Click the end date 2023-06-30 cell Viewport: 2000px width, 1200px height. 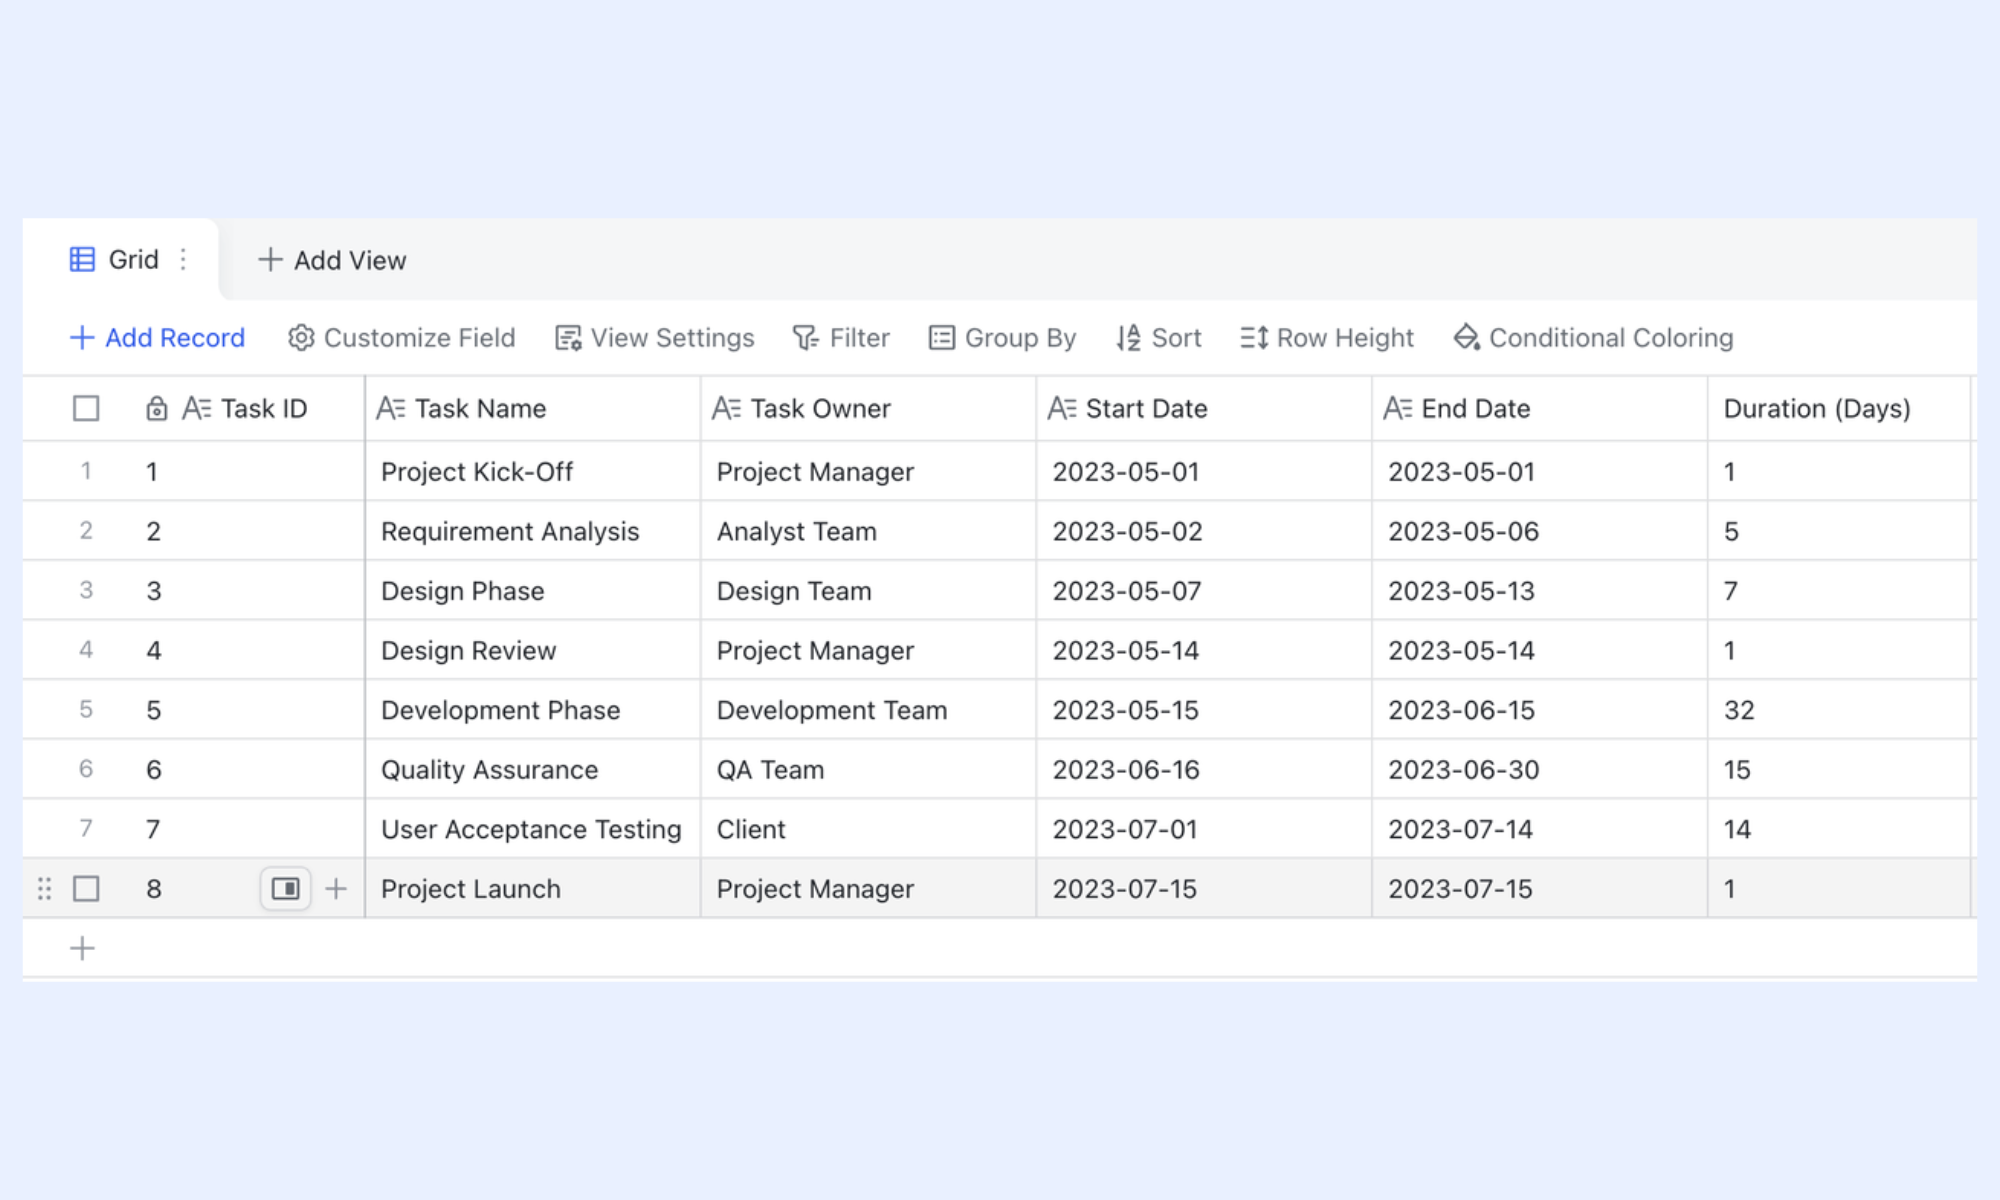pyautogui.click(x=1540, y=769)
